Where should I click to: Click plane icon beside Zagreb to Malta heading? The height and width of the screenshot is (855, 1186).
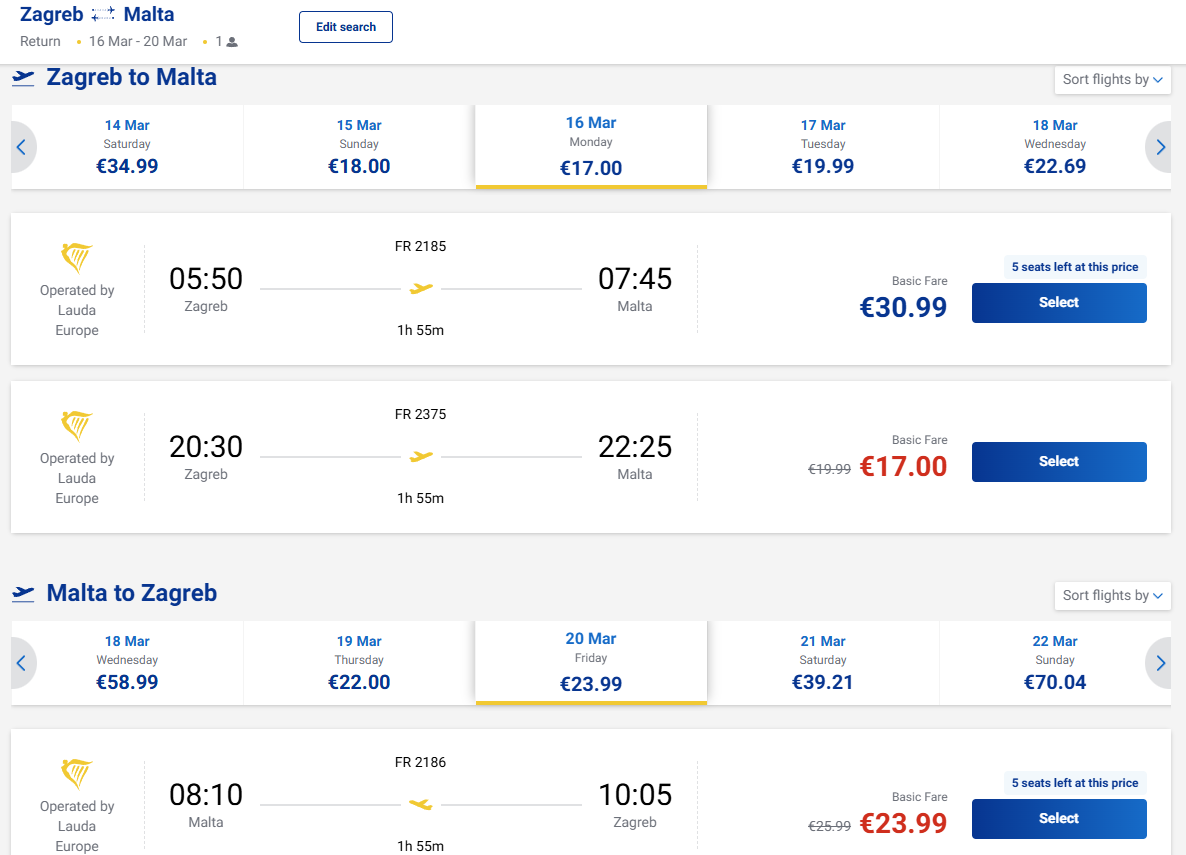[x=24, y=78]
